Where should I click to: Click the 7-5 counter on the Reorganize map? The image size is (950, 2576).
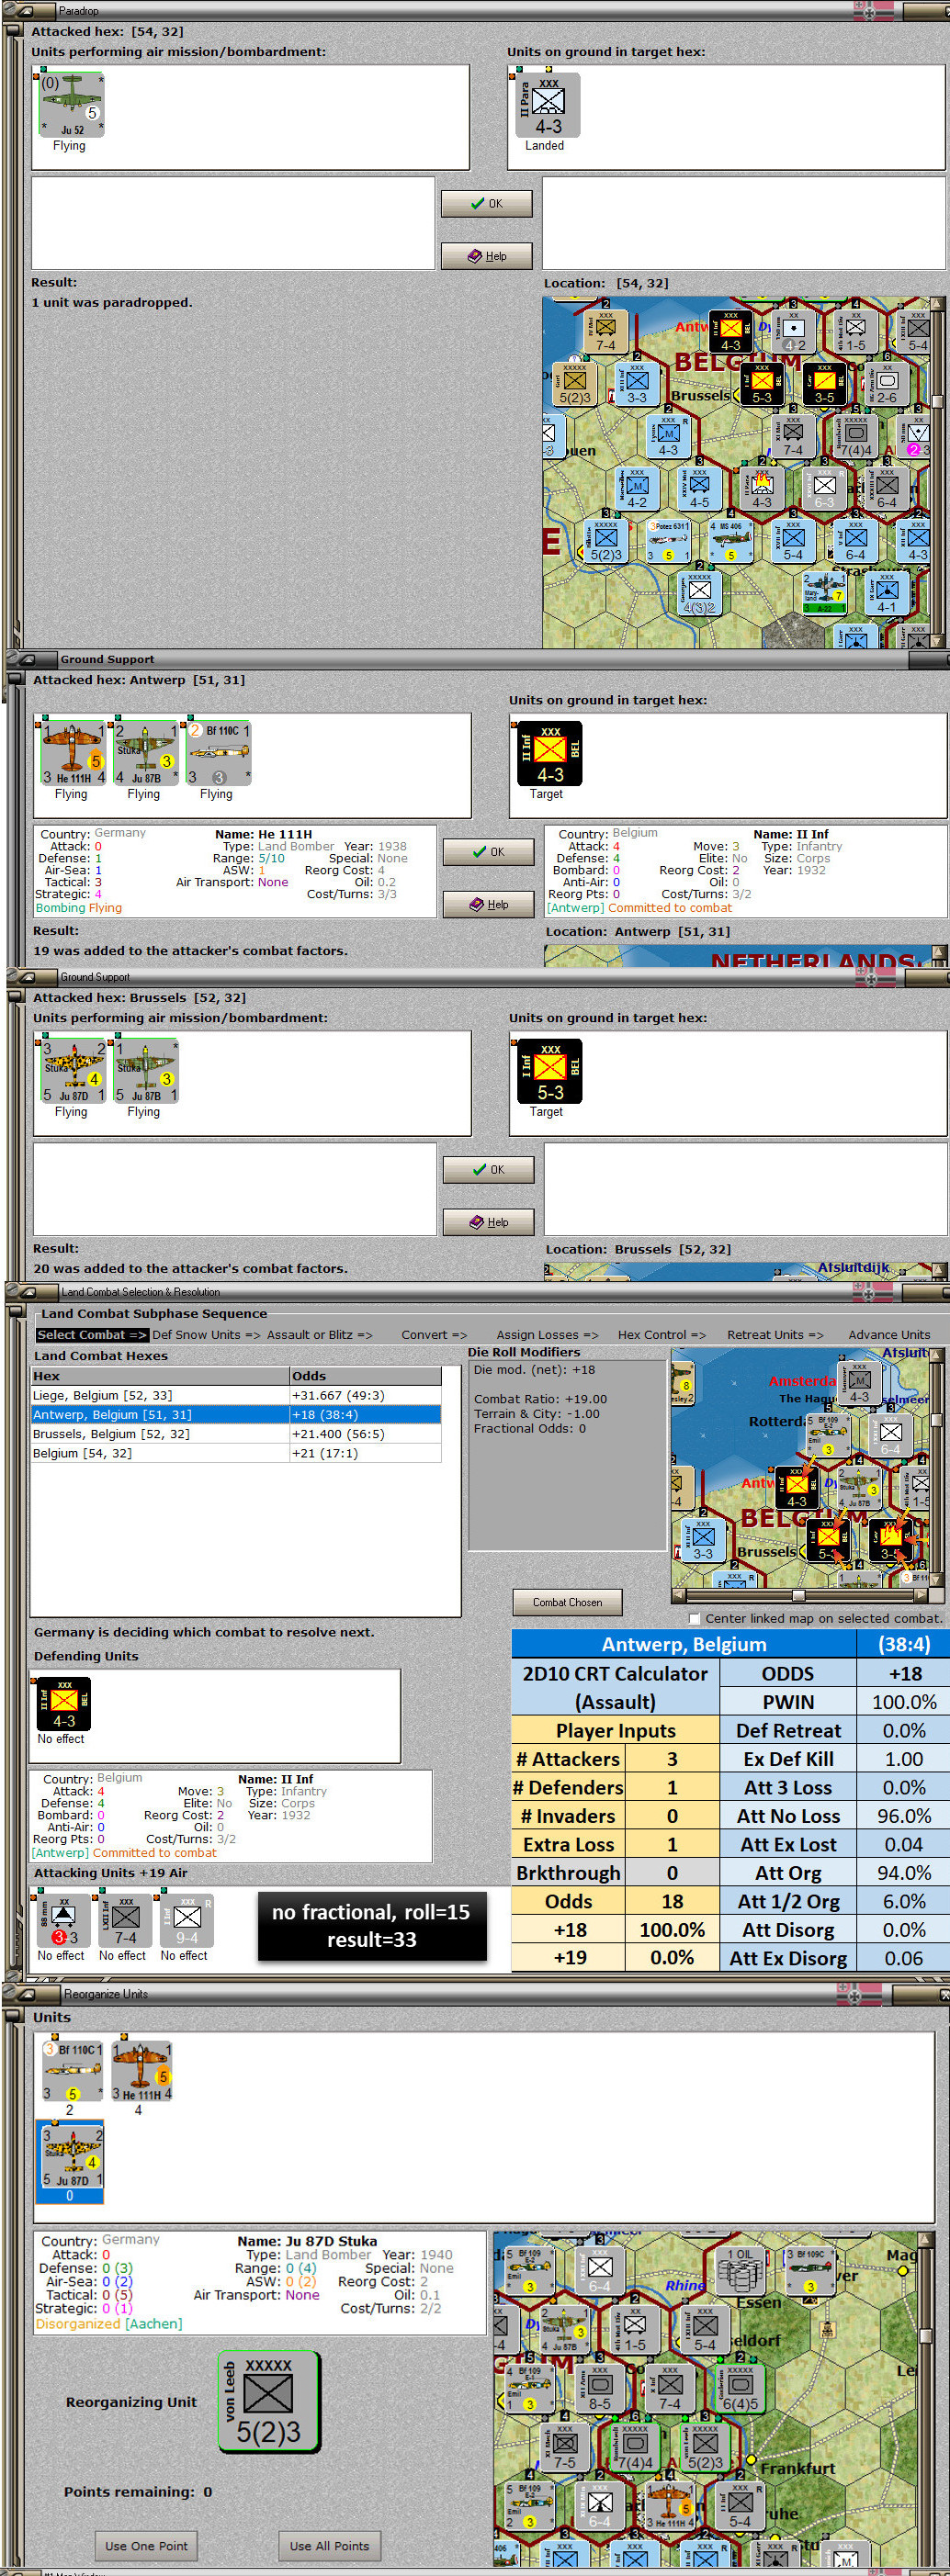coord(564,2447)
